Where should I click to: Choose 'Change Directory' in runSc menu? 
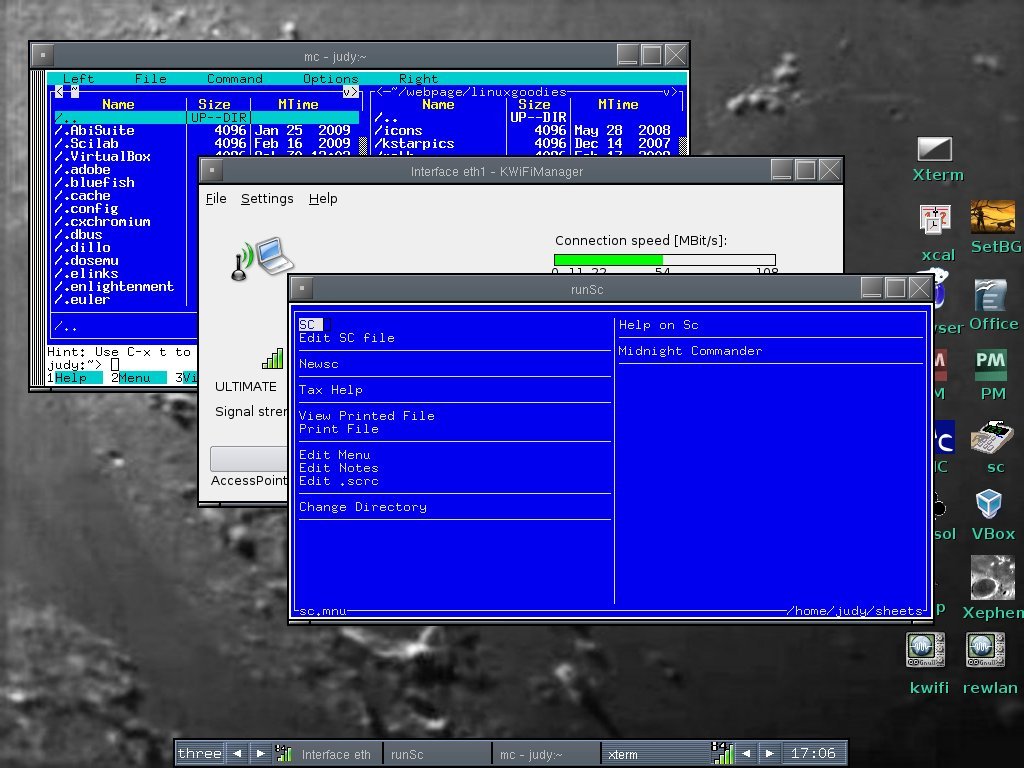pos(362,507)
